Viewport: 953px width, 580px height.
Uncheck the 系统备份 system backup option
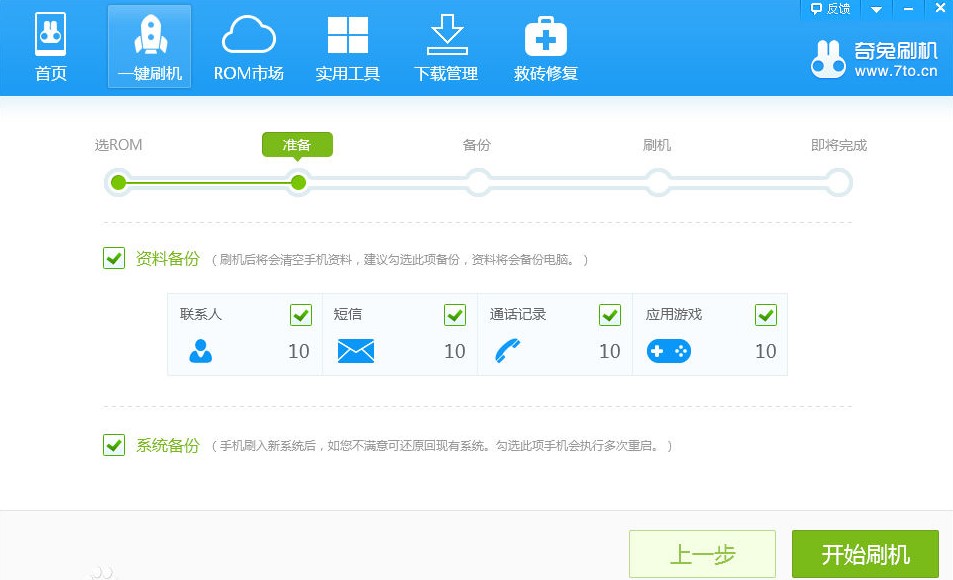(113, 446)
